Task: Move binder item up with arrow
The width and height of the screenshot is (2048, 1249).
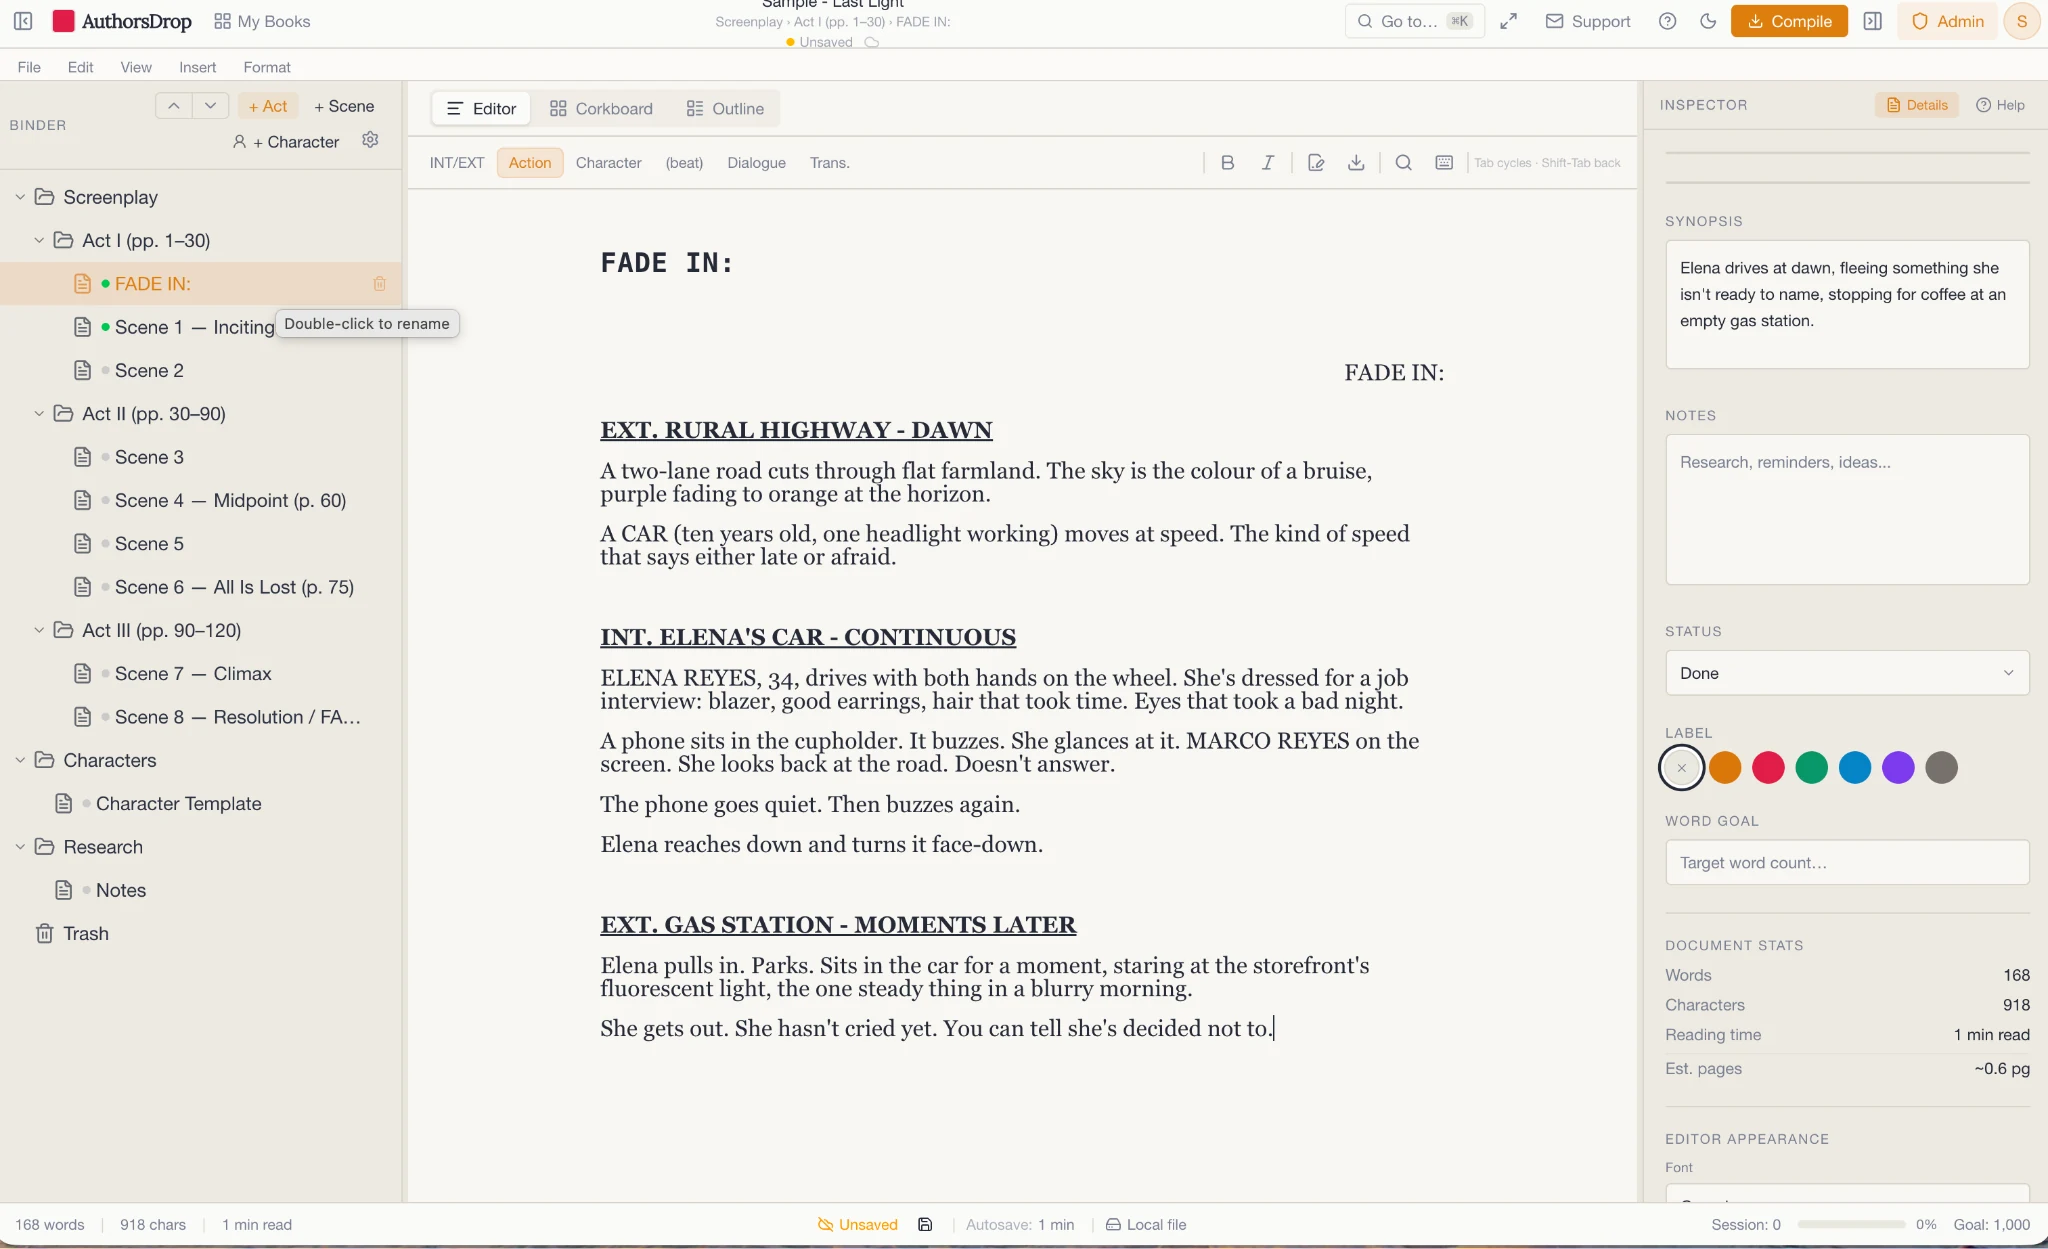Action: pyautogui.click(x=174, y=106)
